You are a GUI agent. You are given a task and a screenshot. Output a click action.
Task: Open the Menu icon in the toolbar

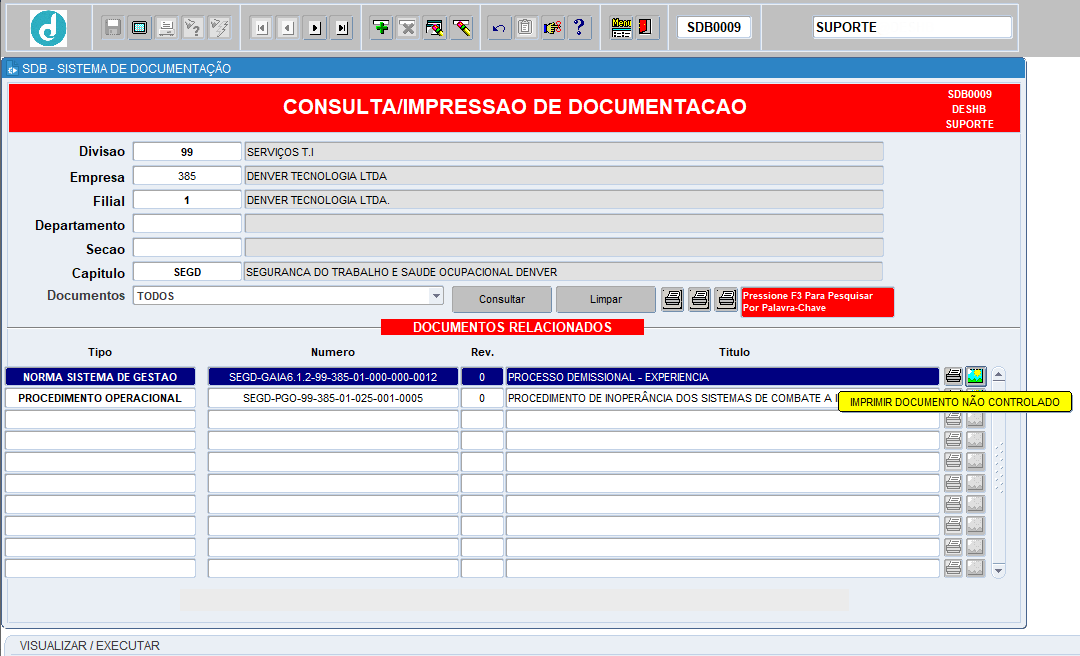[x=621, y=28]
